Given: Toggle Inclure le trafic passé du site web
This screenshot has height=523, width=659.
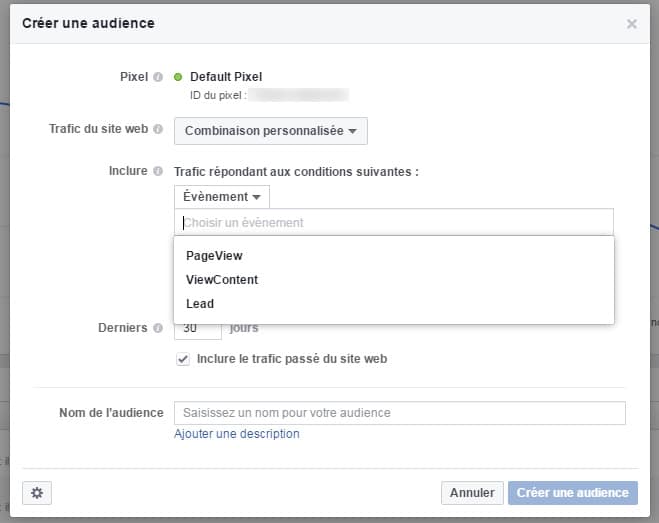Looking at the screenshot, I should pos(183,359).
